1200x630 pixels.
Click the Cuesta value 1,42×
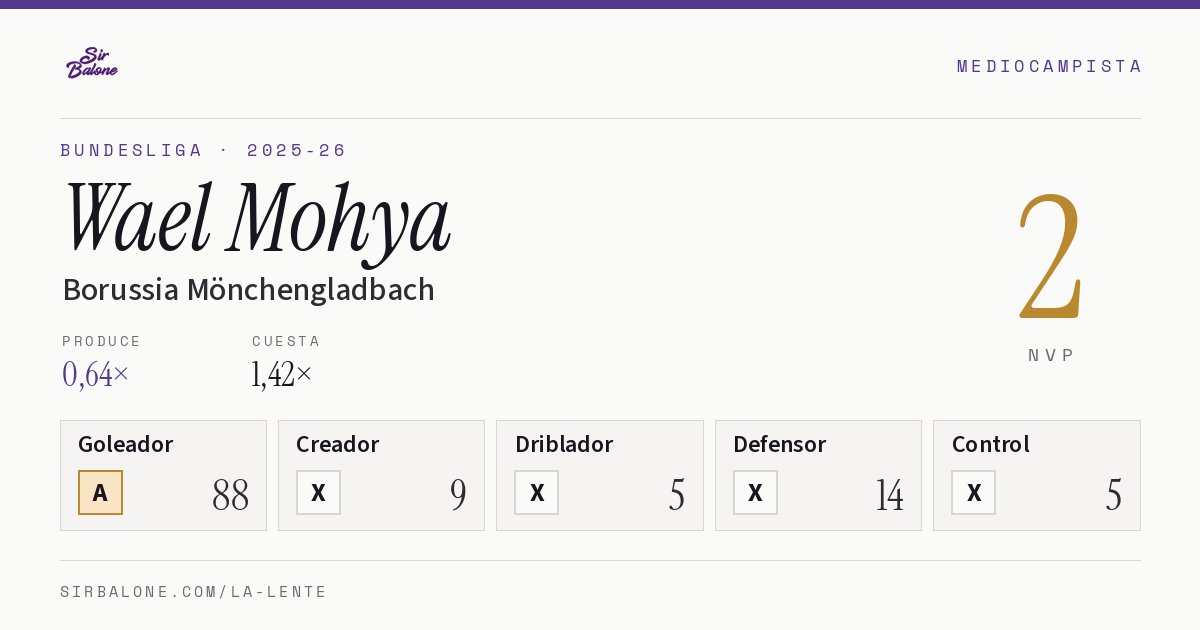[282, 374]
